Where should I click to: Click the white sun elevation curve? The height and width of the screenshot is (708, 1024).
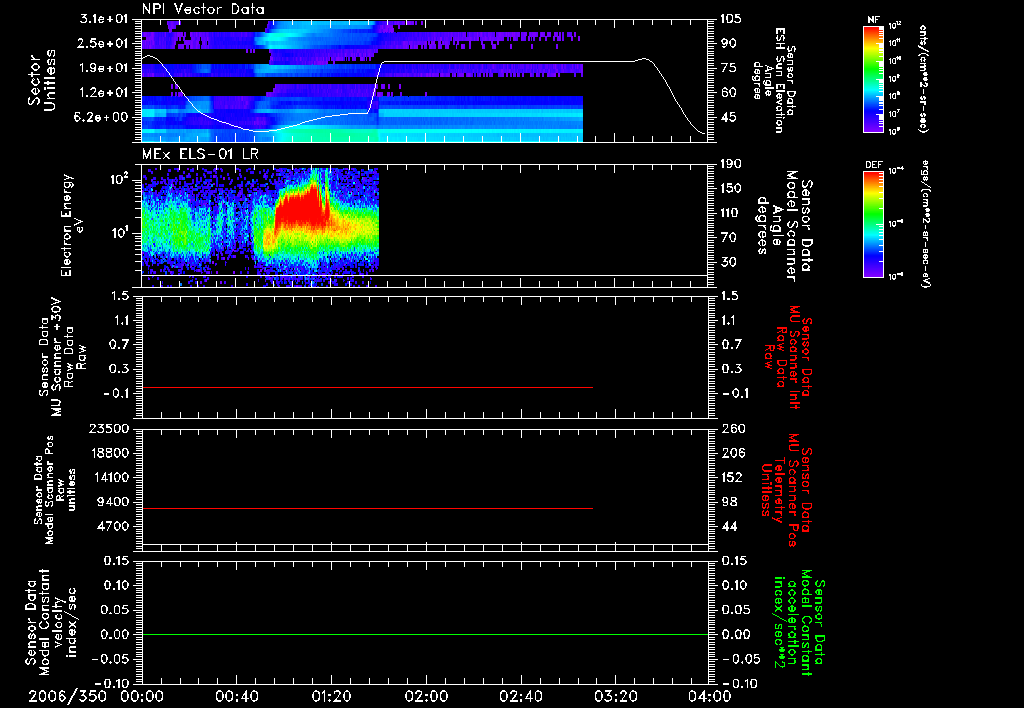(x=509, y=61)
